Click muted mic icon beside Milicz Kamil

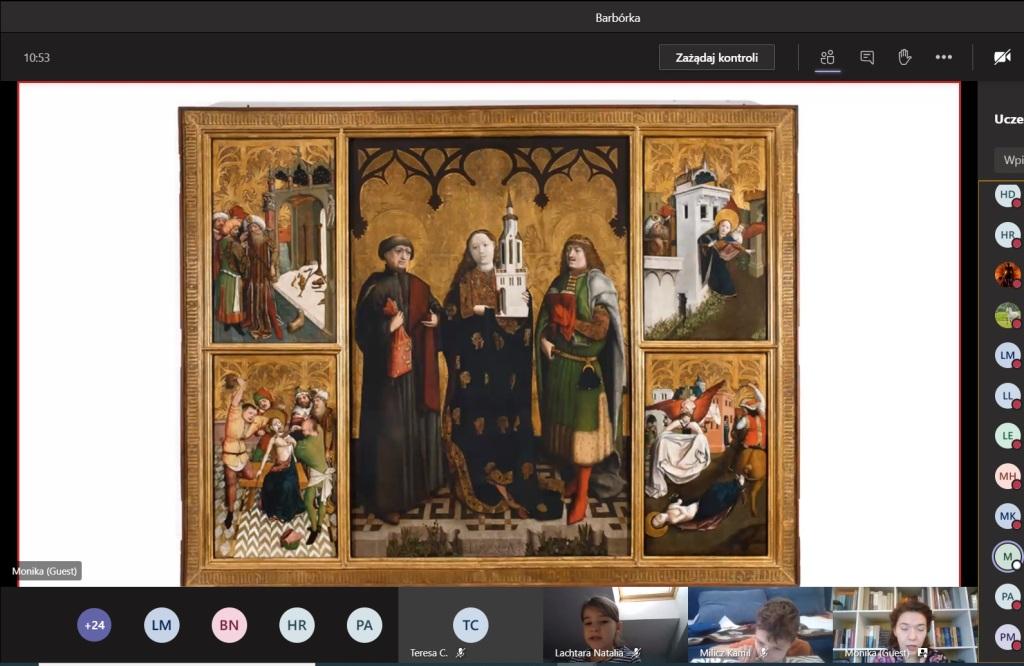coord(763,652)
